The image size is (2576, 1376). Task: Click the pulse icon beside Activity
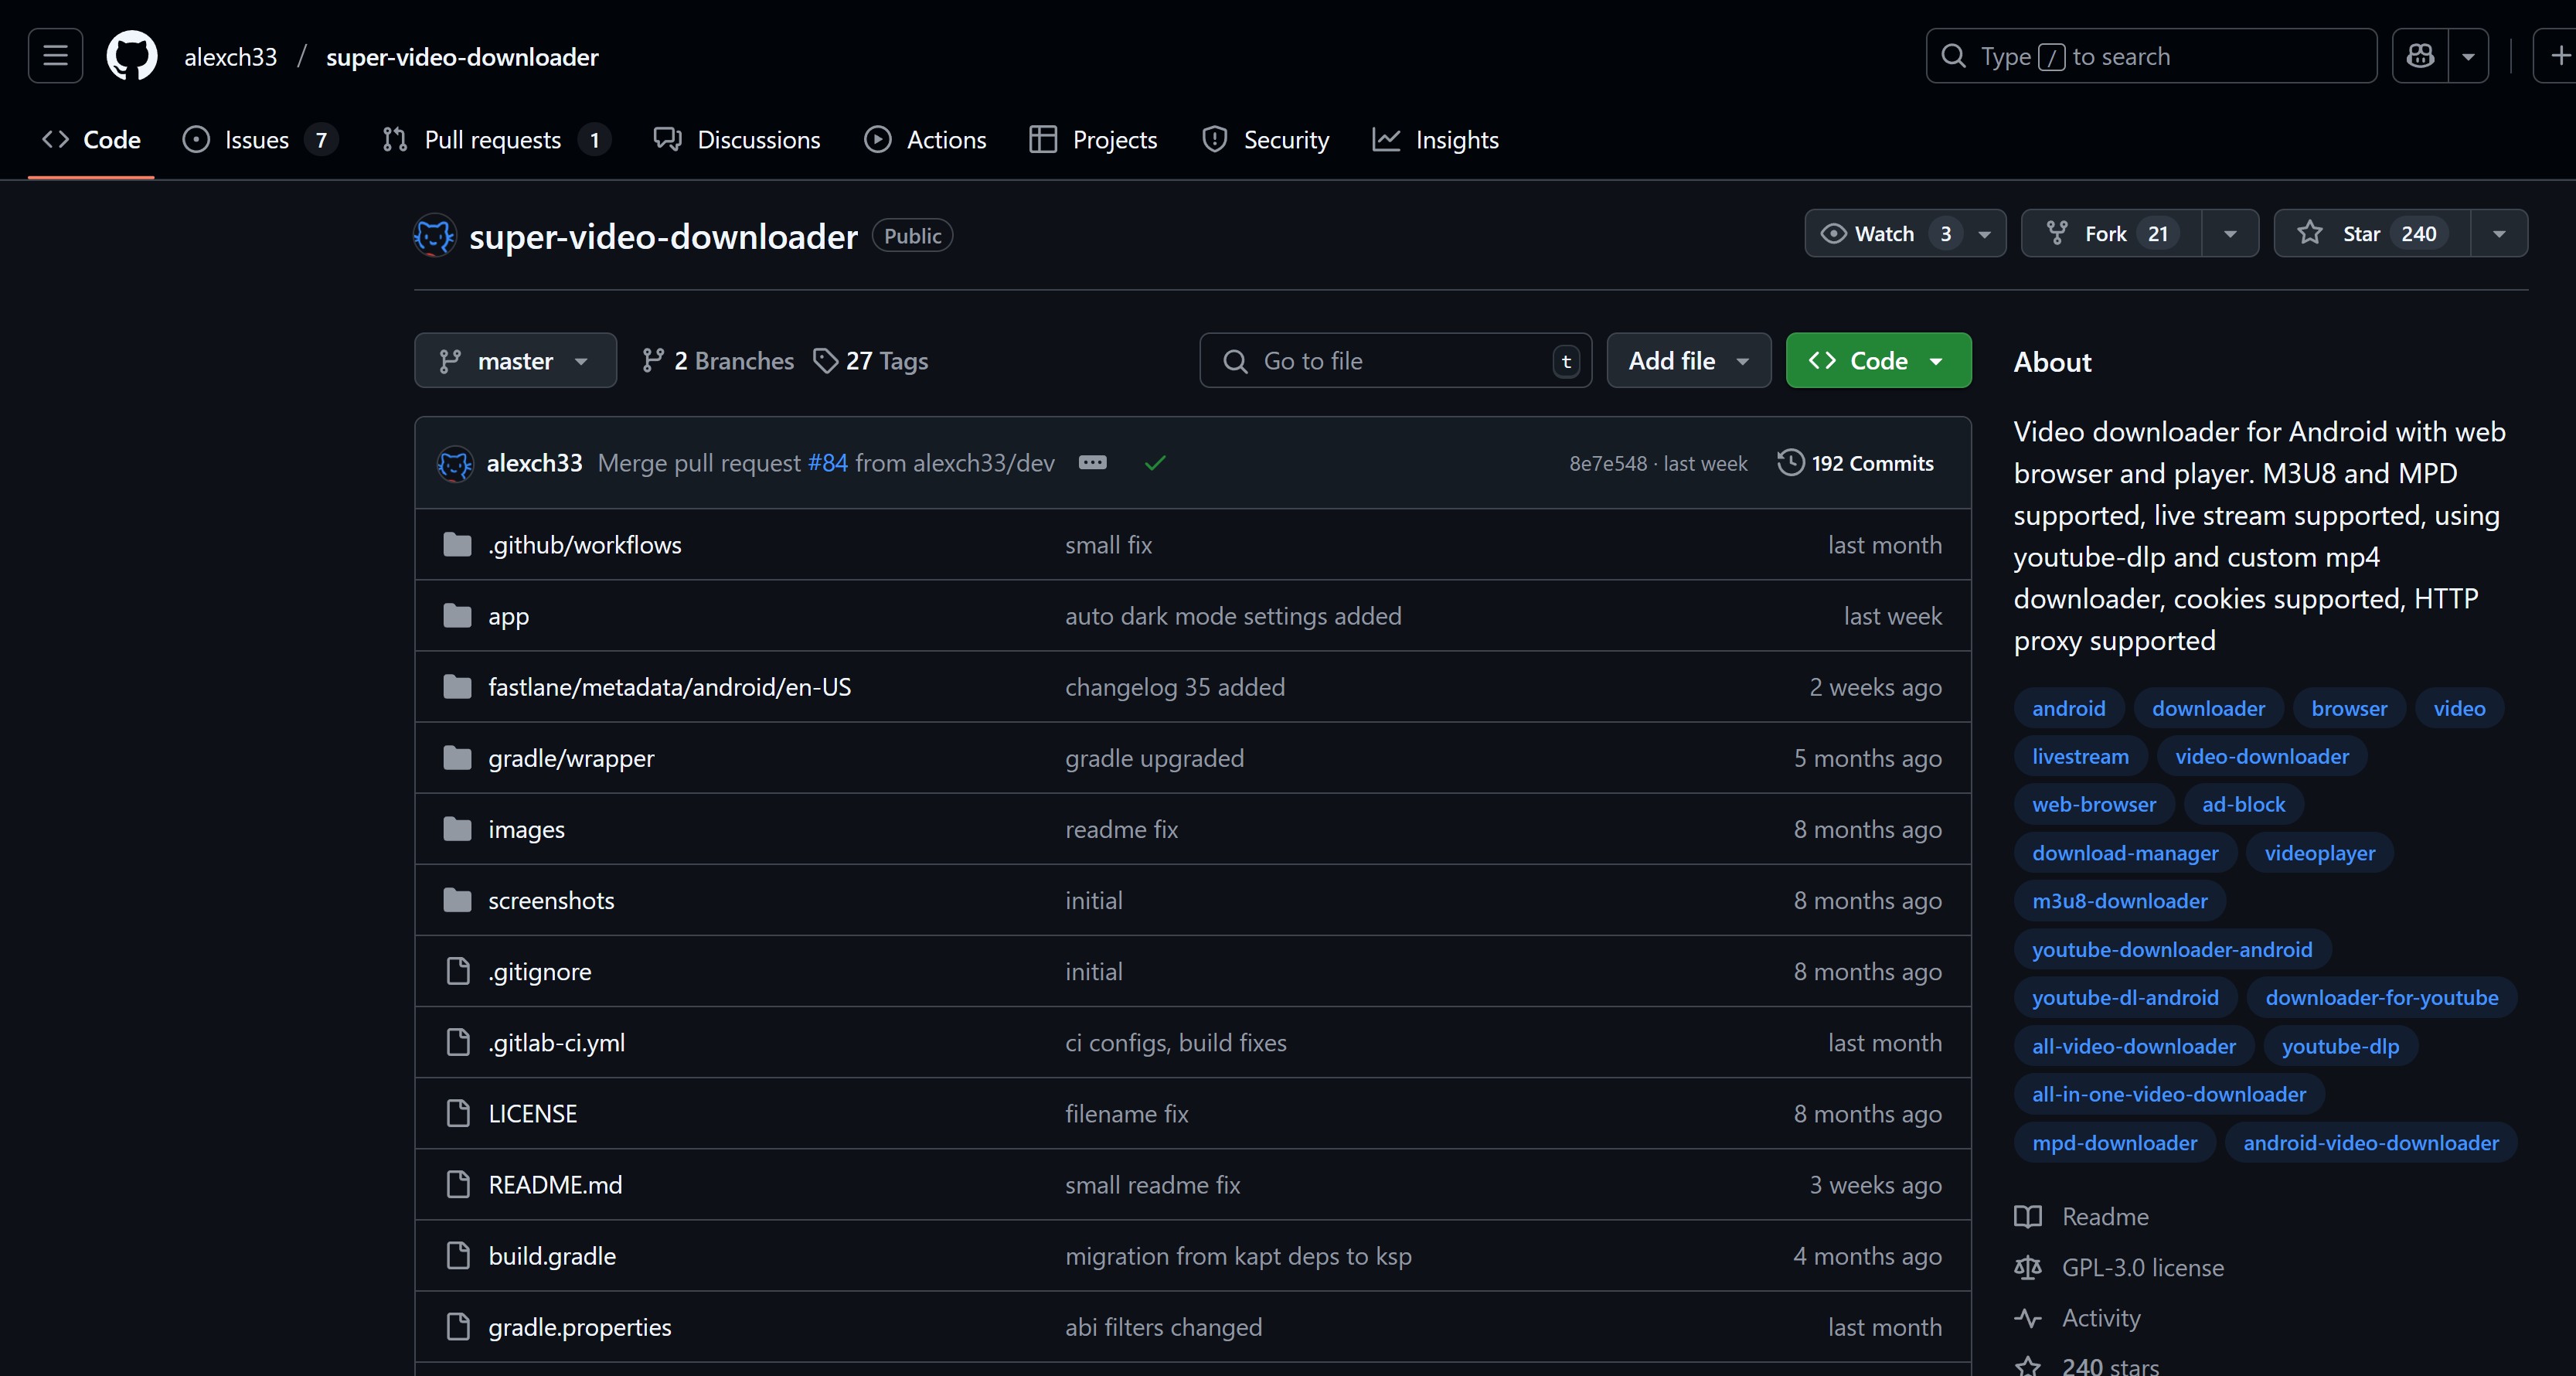pos(2028,1318)
